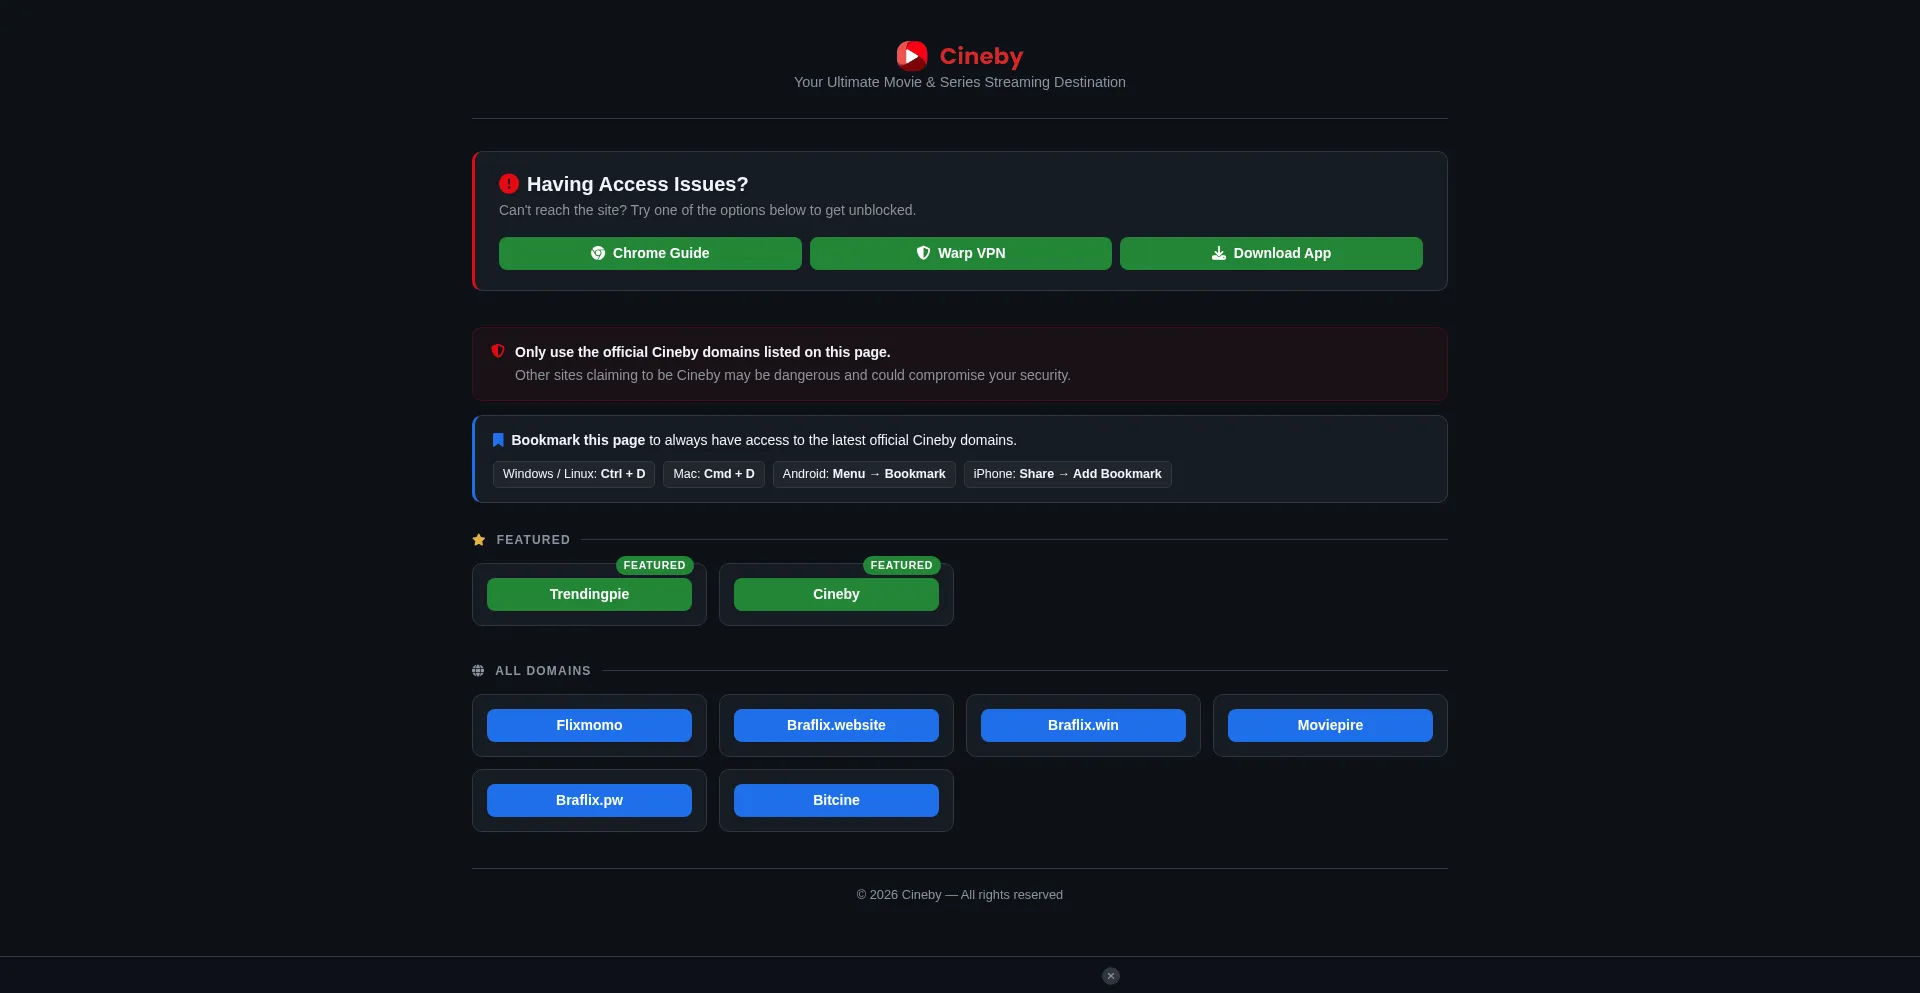
Task: Click the Mac Cmd + D shortcut chip
Action: click(x=714, y=474)
